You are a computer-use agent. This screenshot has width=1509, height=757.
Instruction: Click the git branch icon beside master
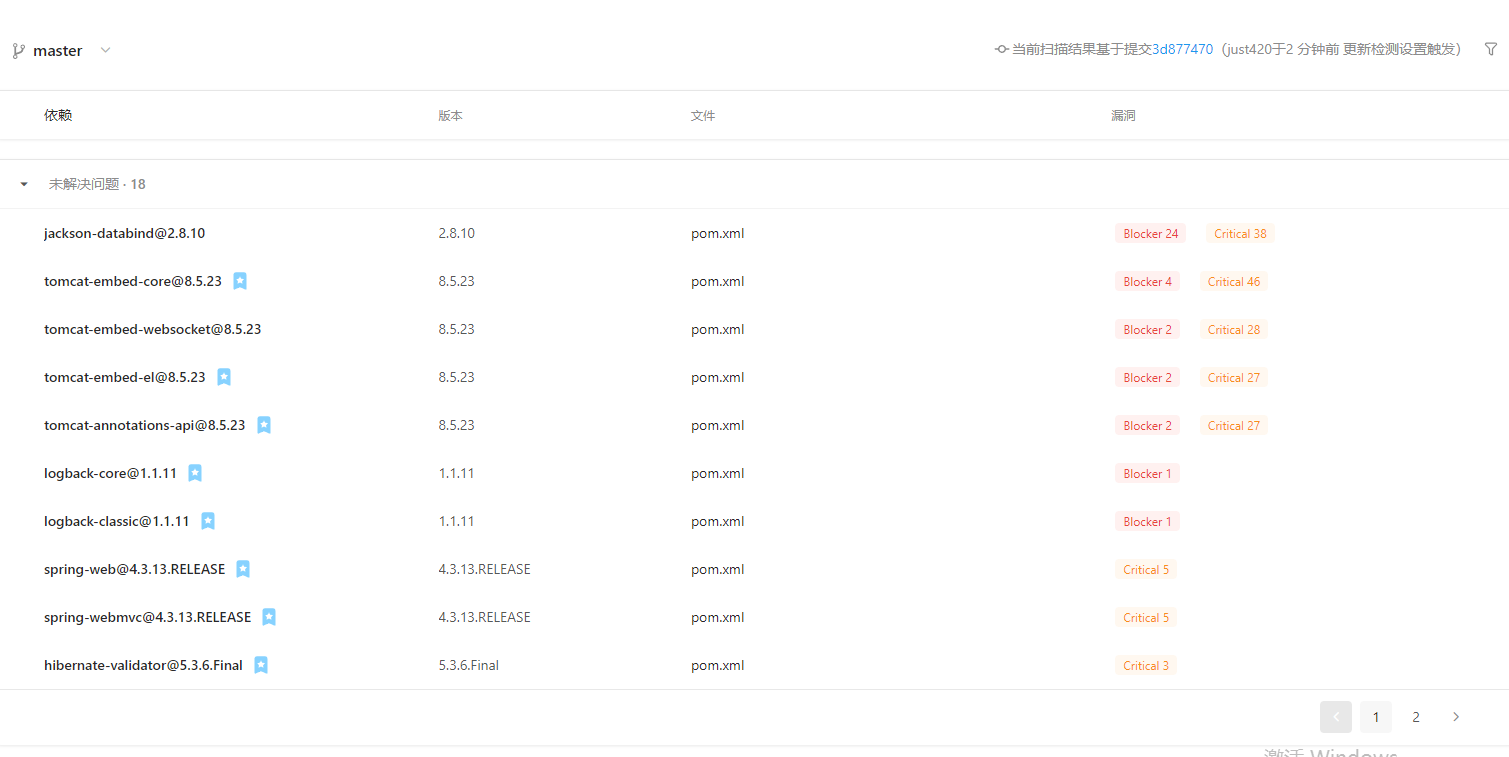[x=18, y=51]
